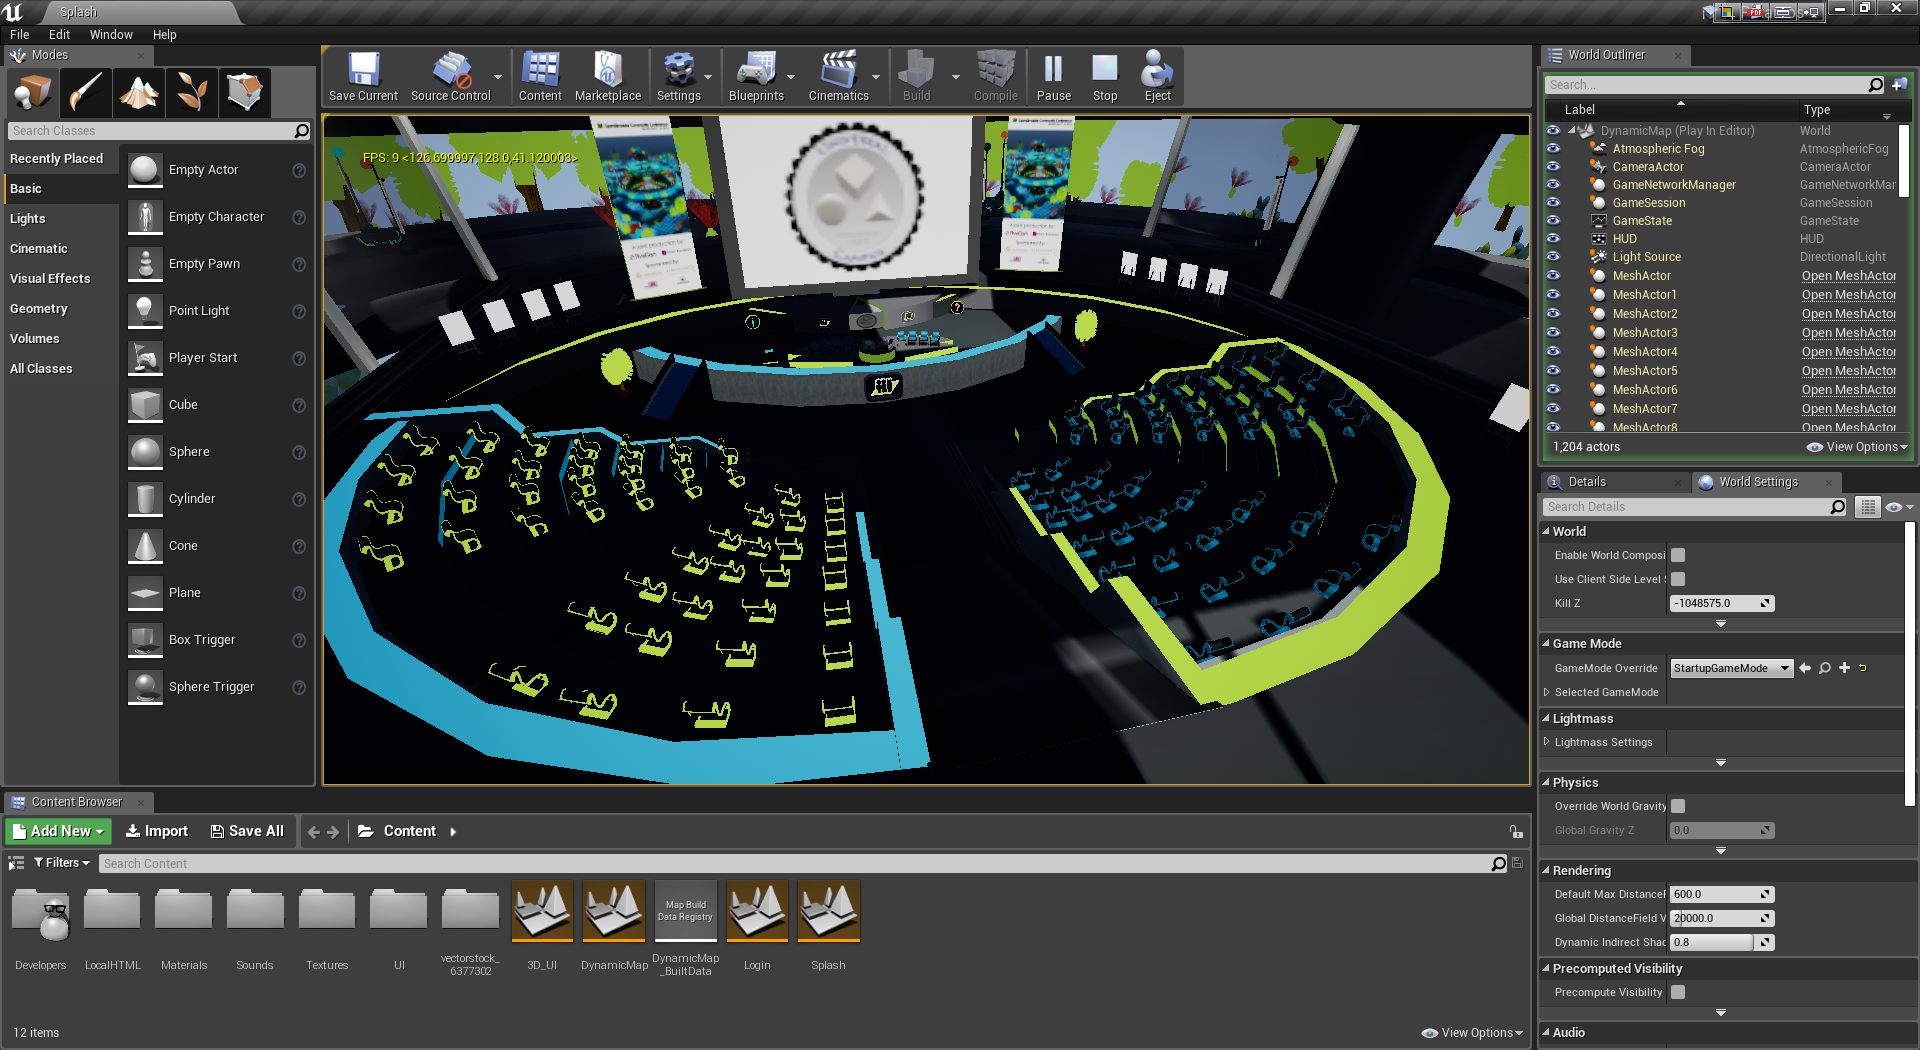The image size is (1920, 1050).
Task: Select the Landscape mode icon
Action: pyautogui.click(x=139, y=93)
